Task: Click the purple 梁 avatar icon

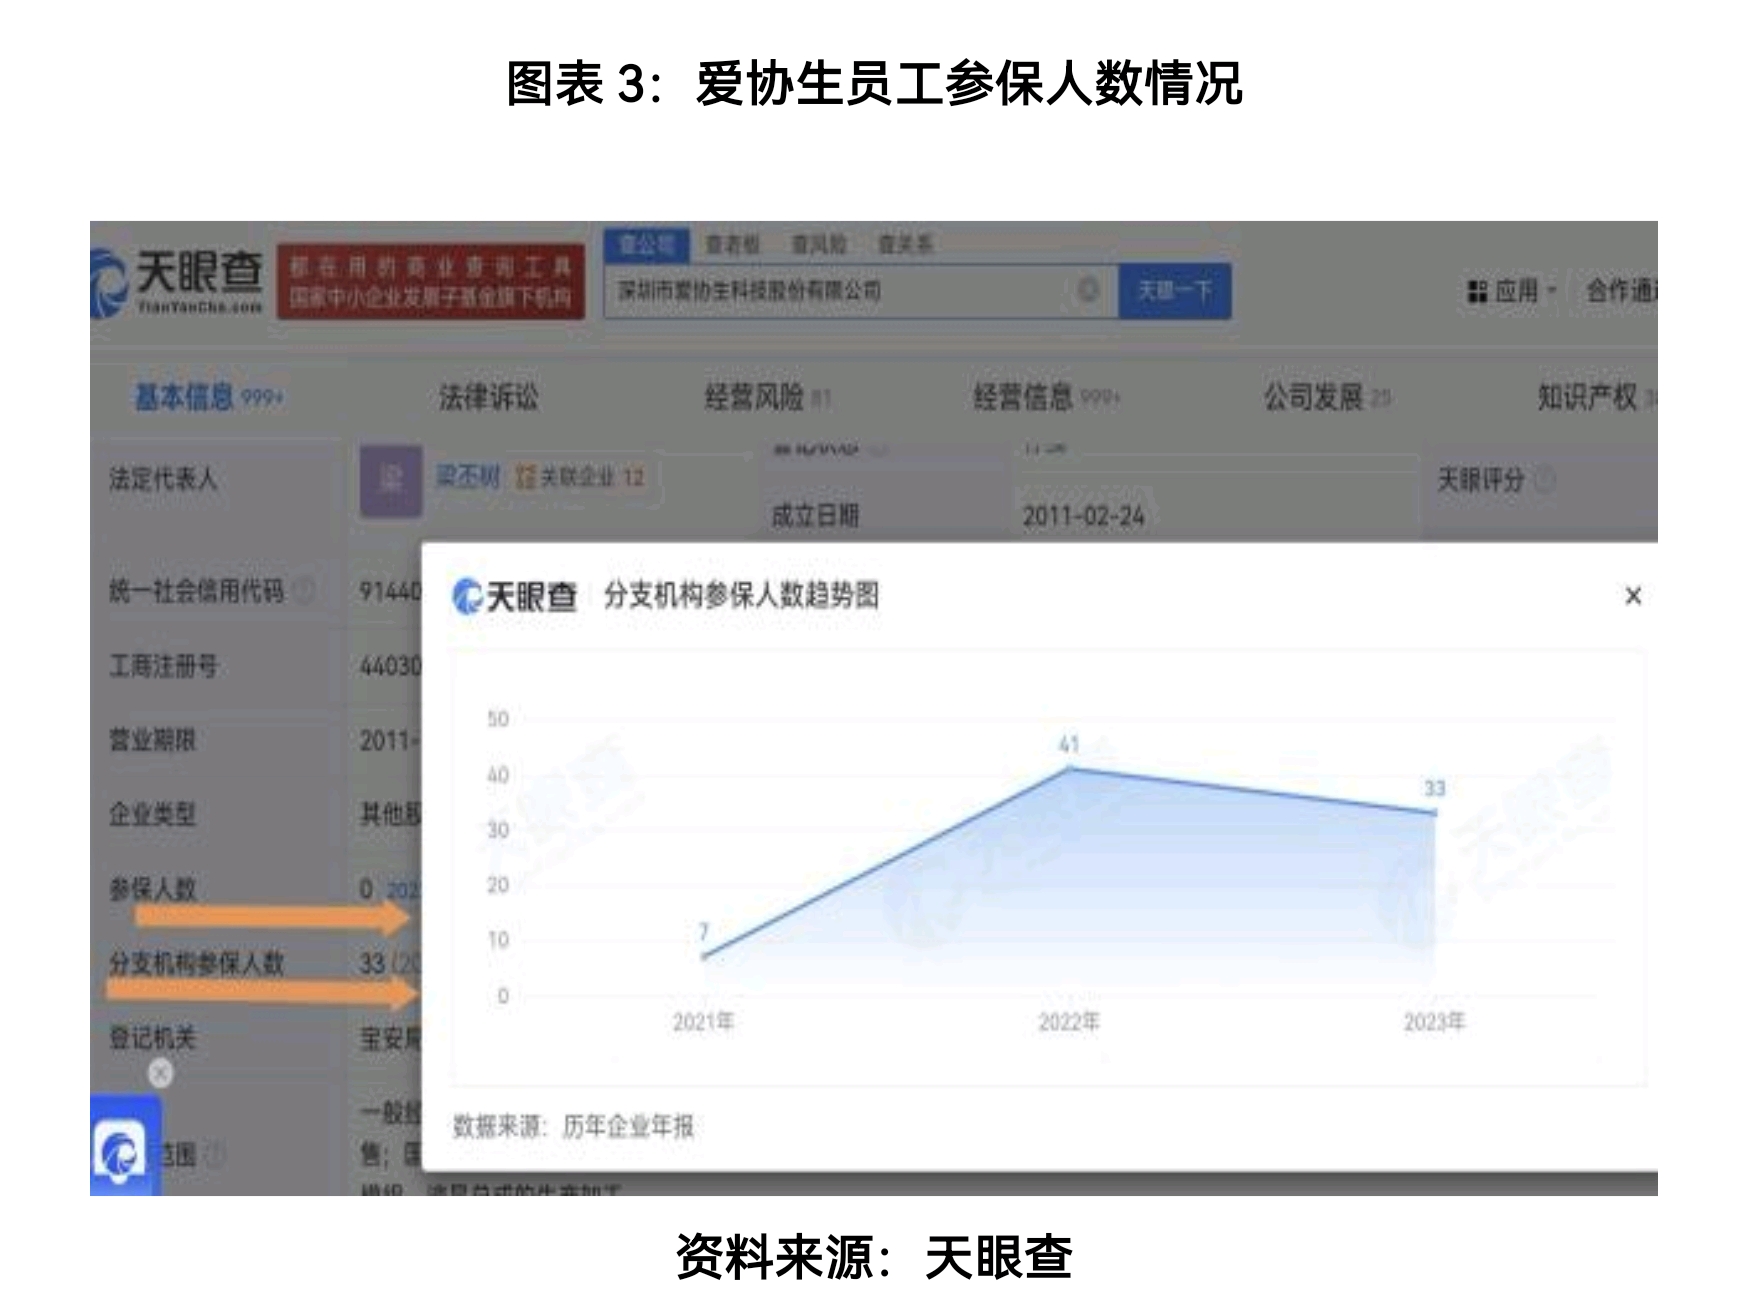Action: click(390, 481)
